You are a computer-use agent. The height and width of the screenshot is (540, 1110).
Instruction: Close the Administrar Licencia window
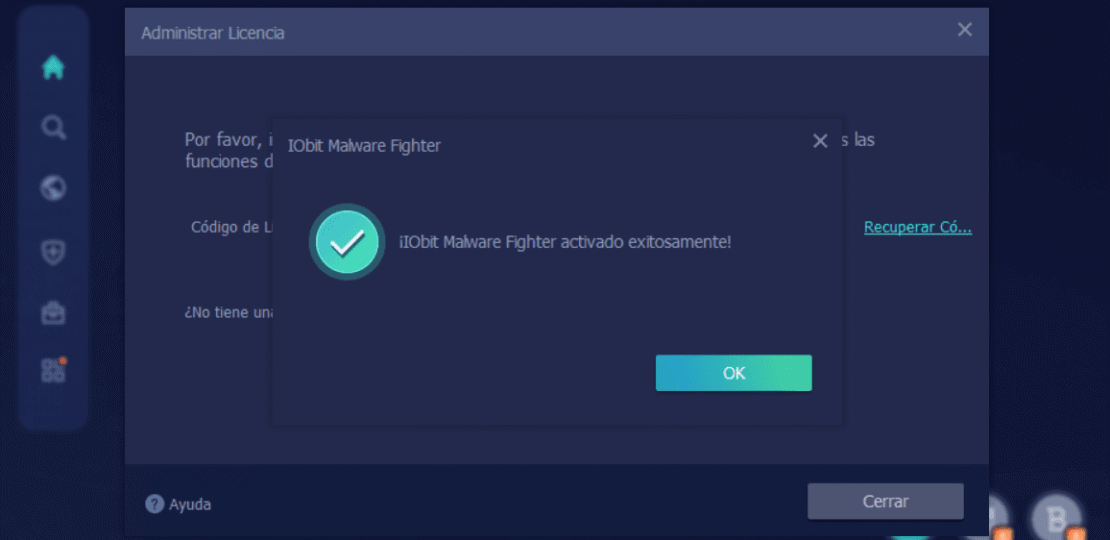pyautogui.click(x=964, y=30)
